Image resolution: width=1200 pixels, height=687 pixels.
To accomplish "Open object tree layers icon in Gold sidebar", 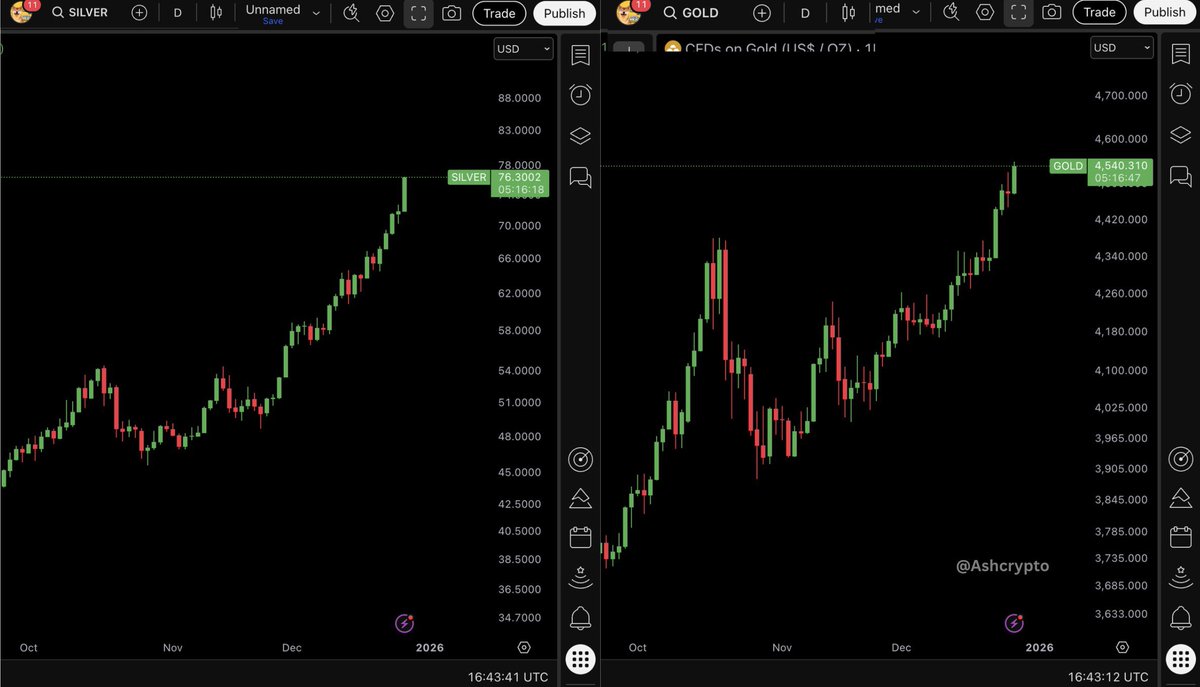I will [x=1180, y=136].
